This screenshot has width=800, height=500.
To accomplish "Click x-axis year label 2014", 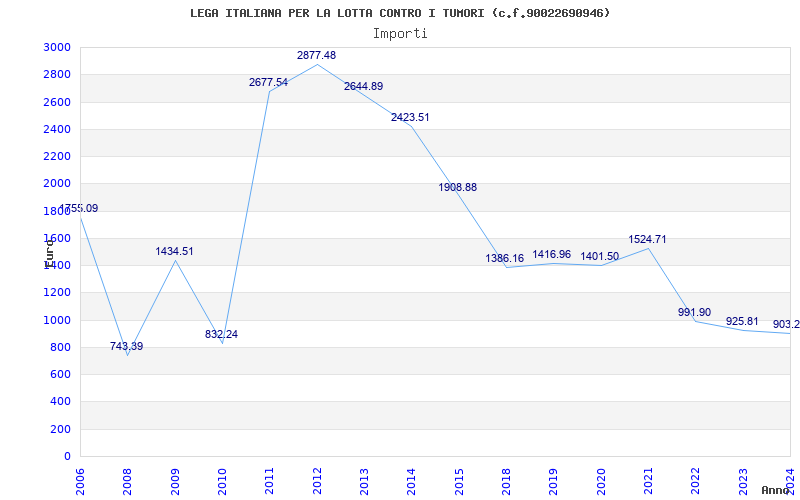I will point(412,481).
